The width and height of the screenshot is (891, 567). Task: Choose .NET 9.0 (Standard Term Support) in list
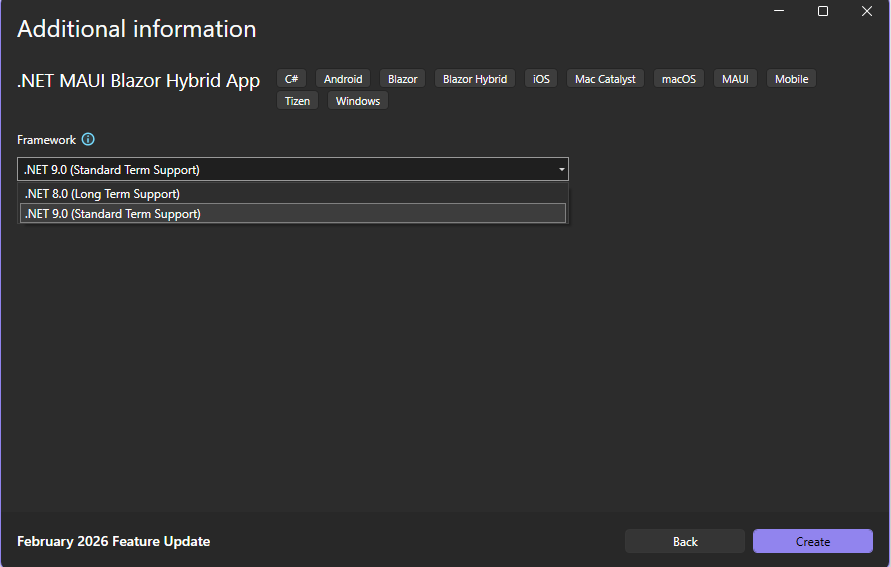[x=293, y=214]
